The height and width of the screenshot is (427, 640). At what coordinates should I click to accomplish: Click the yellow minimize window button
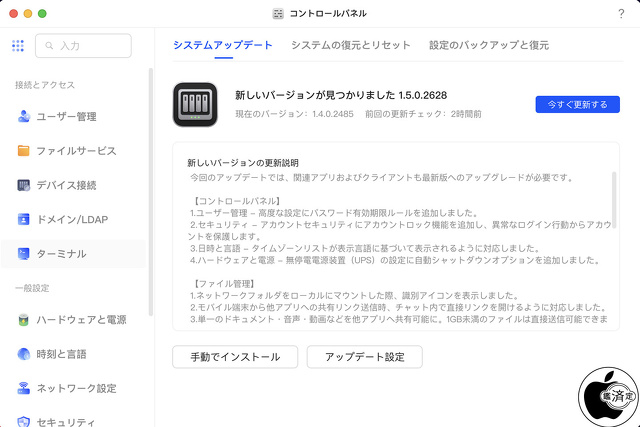(28, 13)
